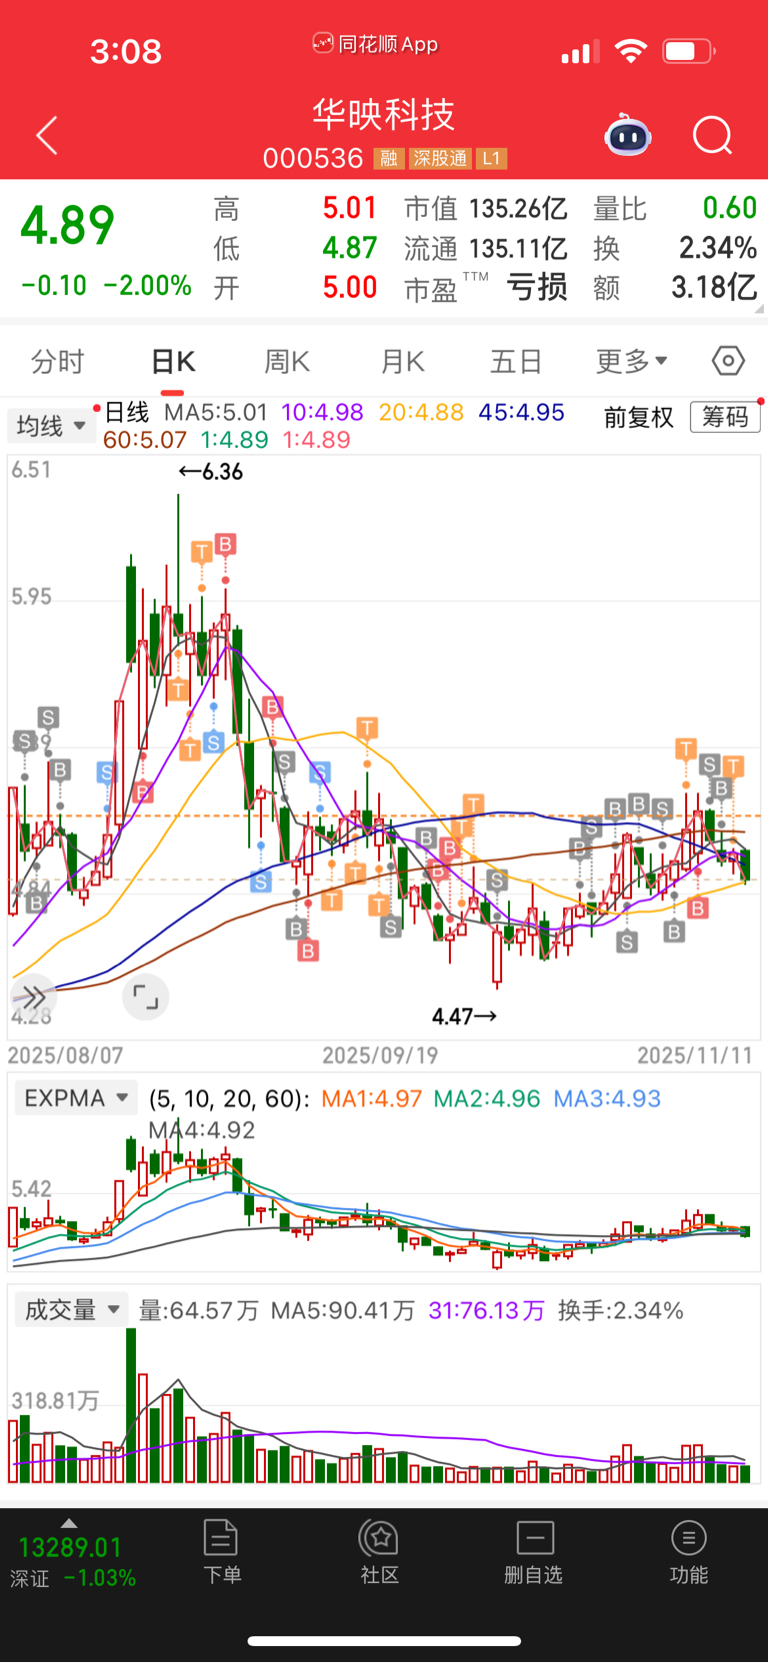Tap the blue 45:4.95 MA value
This screenshot has width=768, height=1663.
(521, 413)
